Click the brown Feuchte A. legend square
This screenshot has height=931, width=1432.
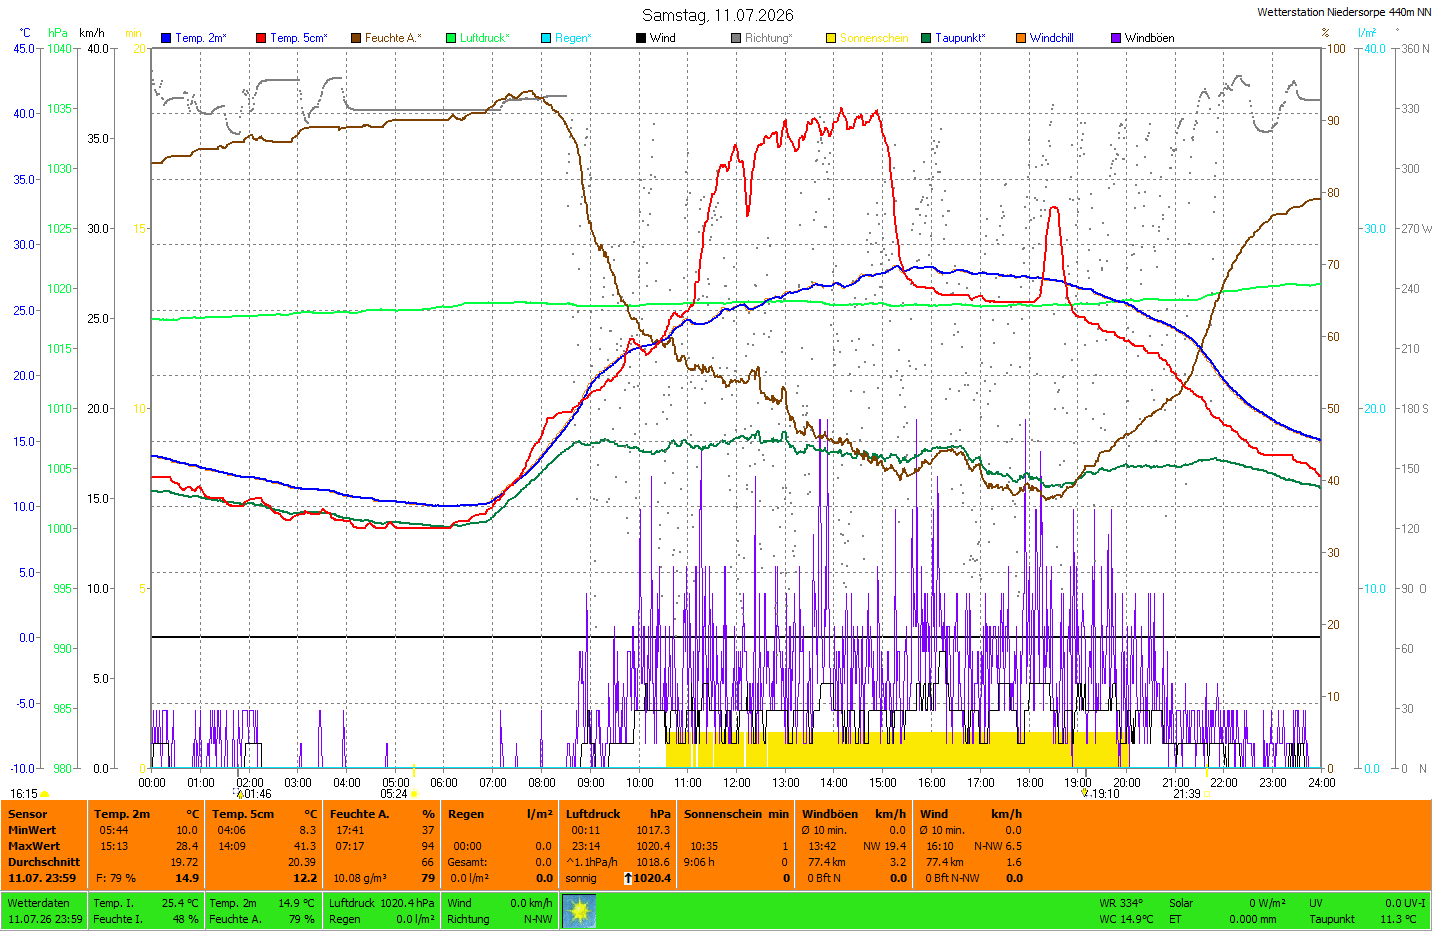click(356, 38)
